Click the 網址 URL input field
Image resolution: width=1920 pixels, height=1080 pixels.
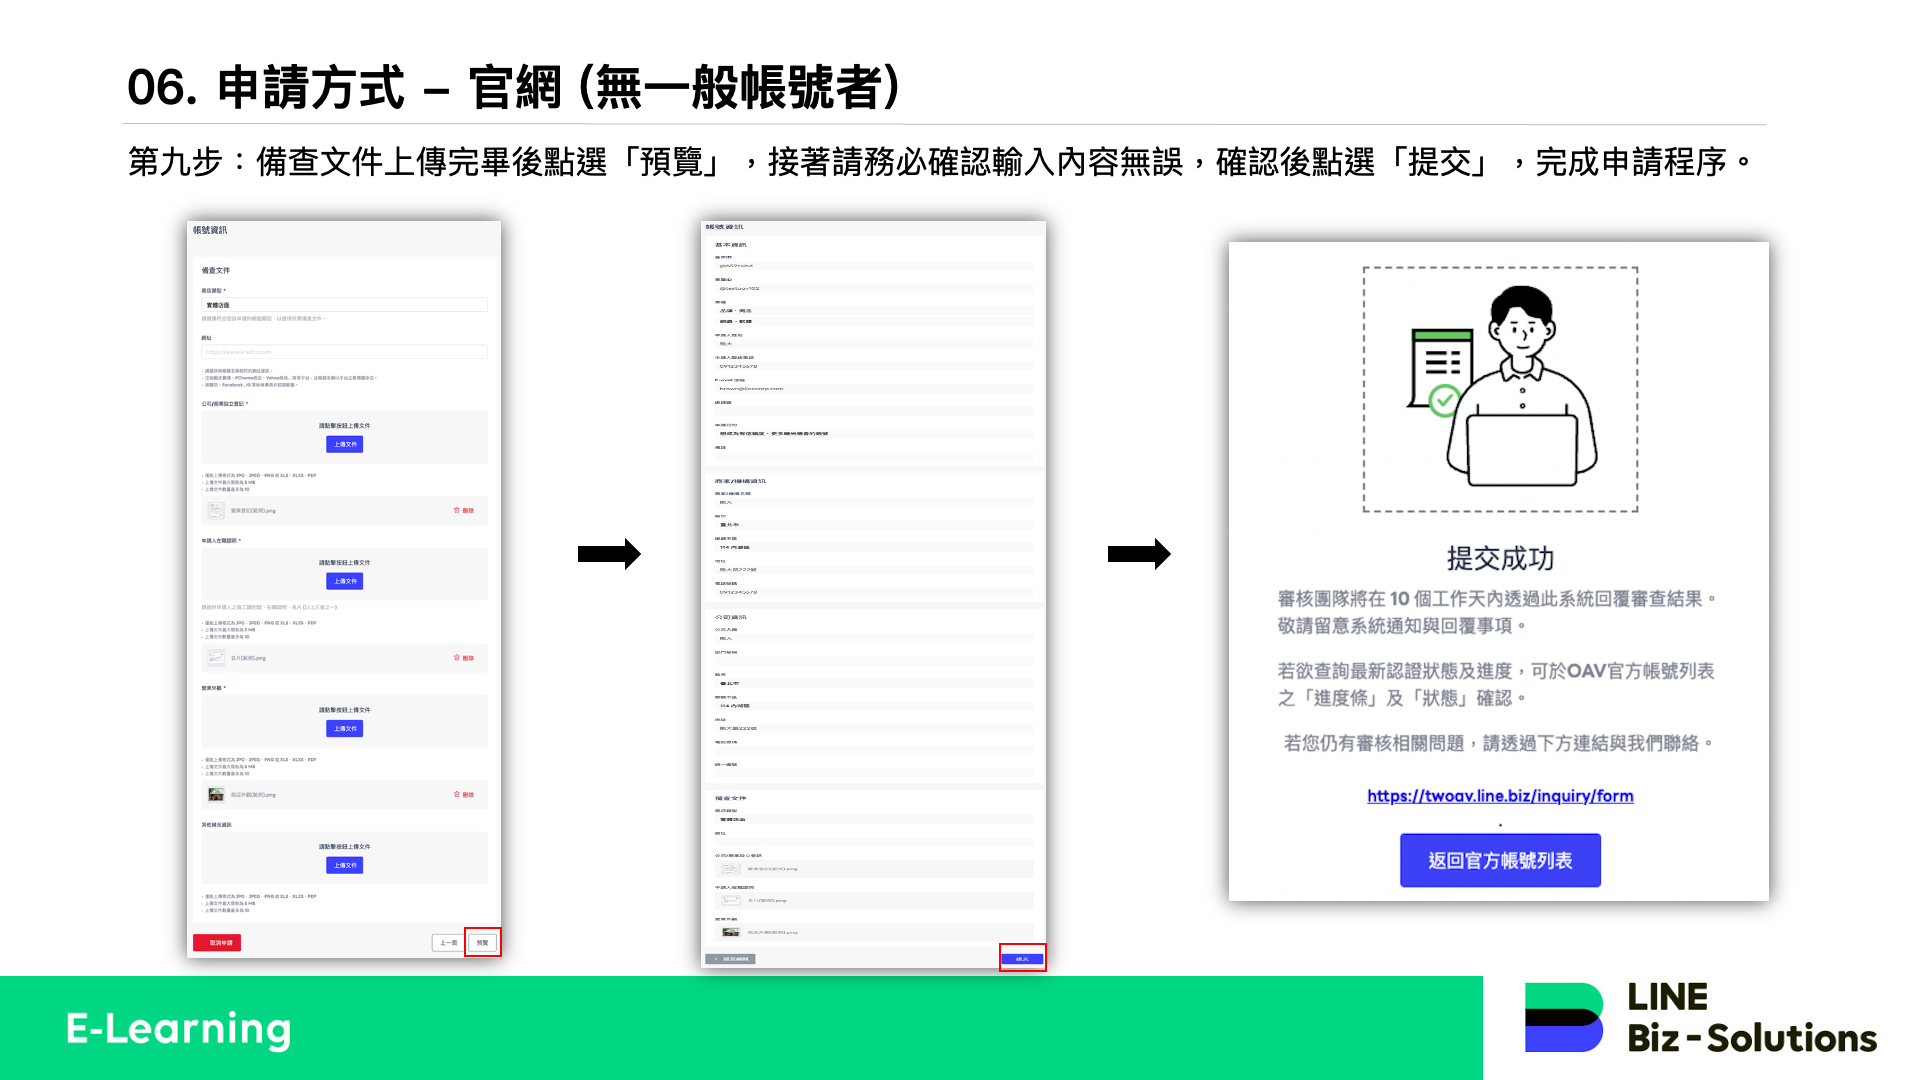tap(344, 352)
